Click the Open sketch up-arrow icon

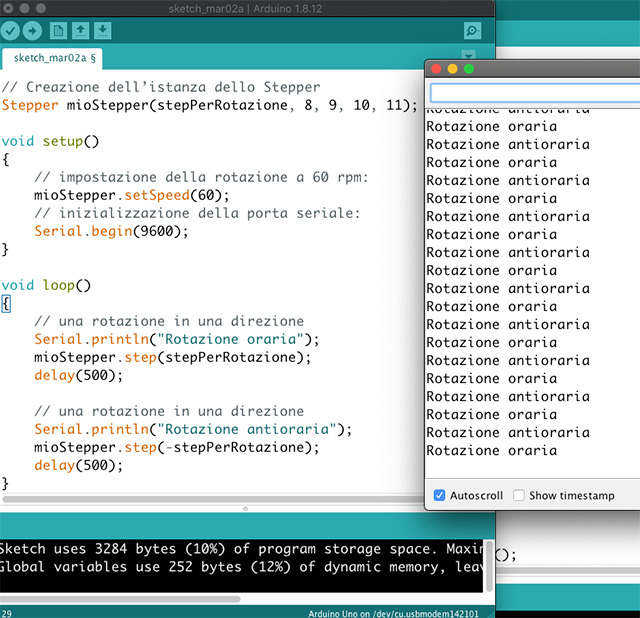[81, 32]
